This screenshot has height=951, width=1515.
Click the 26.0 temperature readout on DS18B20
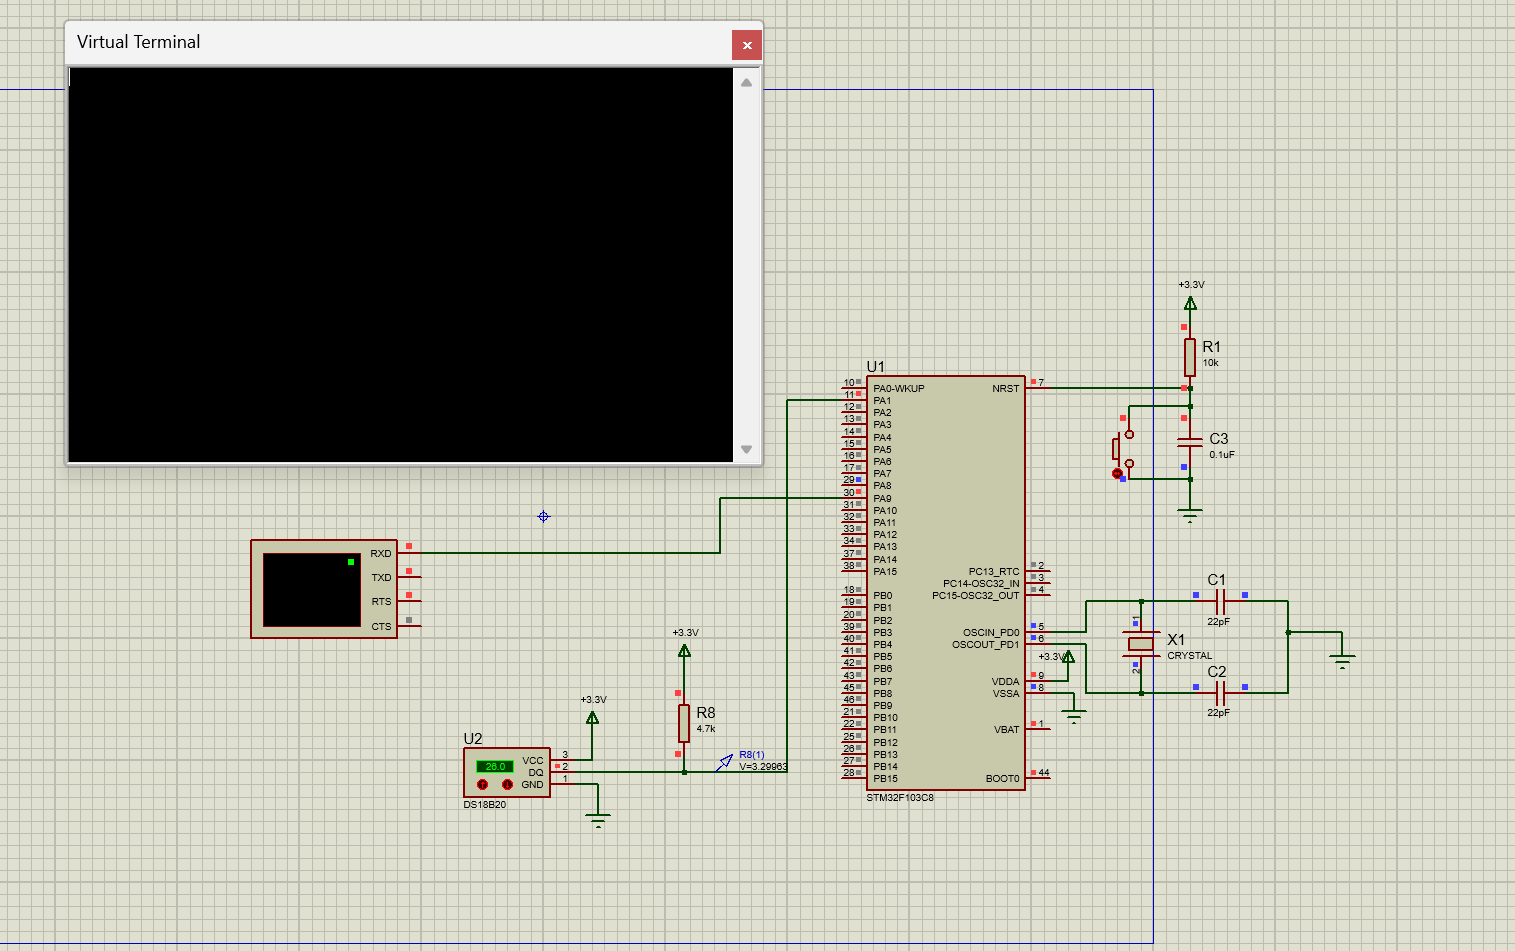click(x=495, y=766)
